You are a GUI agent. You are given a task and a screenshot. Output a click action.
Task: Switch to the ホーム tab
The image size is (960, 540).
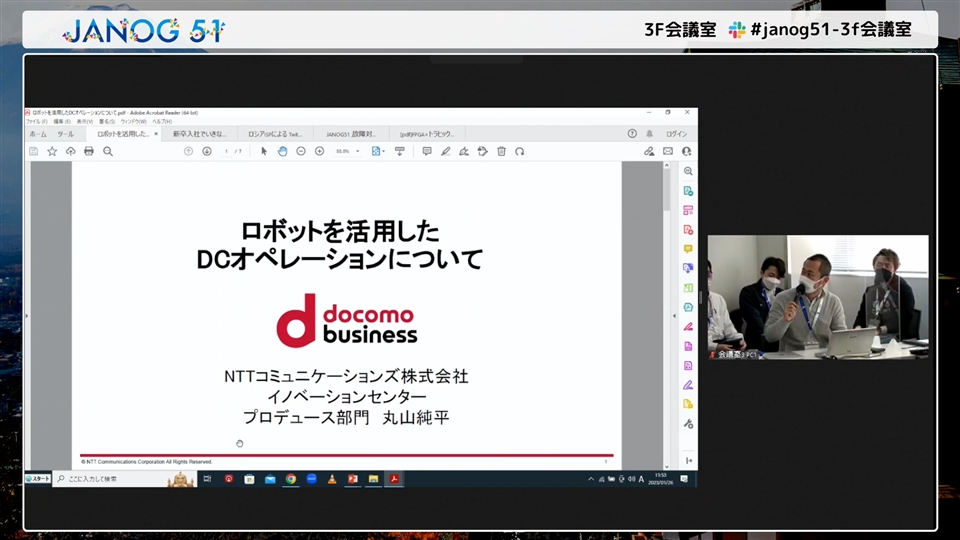[x=38, y=134]
